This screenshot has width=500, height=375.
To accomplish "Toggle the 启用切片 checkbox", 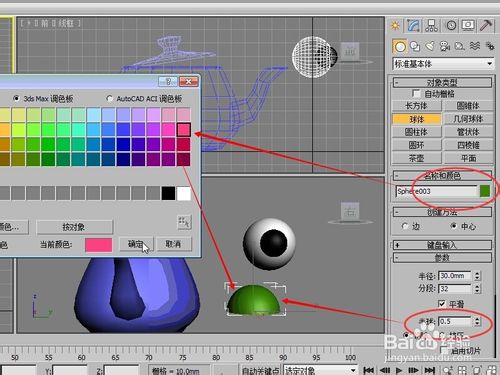I will pyautogui.click(x=444, y=350).
